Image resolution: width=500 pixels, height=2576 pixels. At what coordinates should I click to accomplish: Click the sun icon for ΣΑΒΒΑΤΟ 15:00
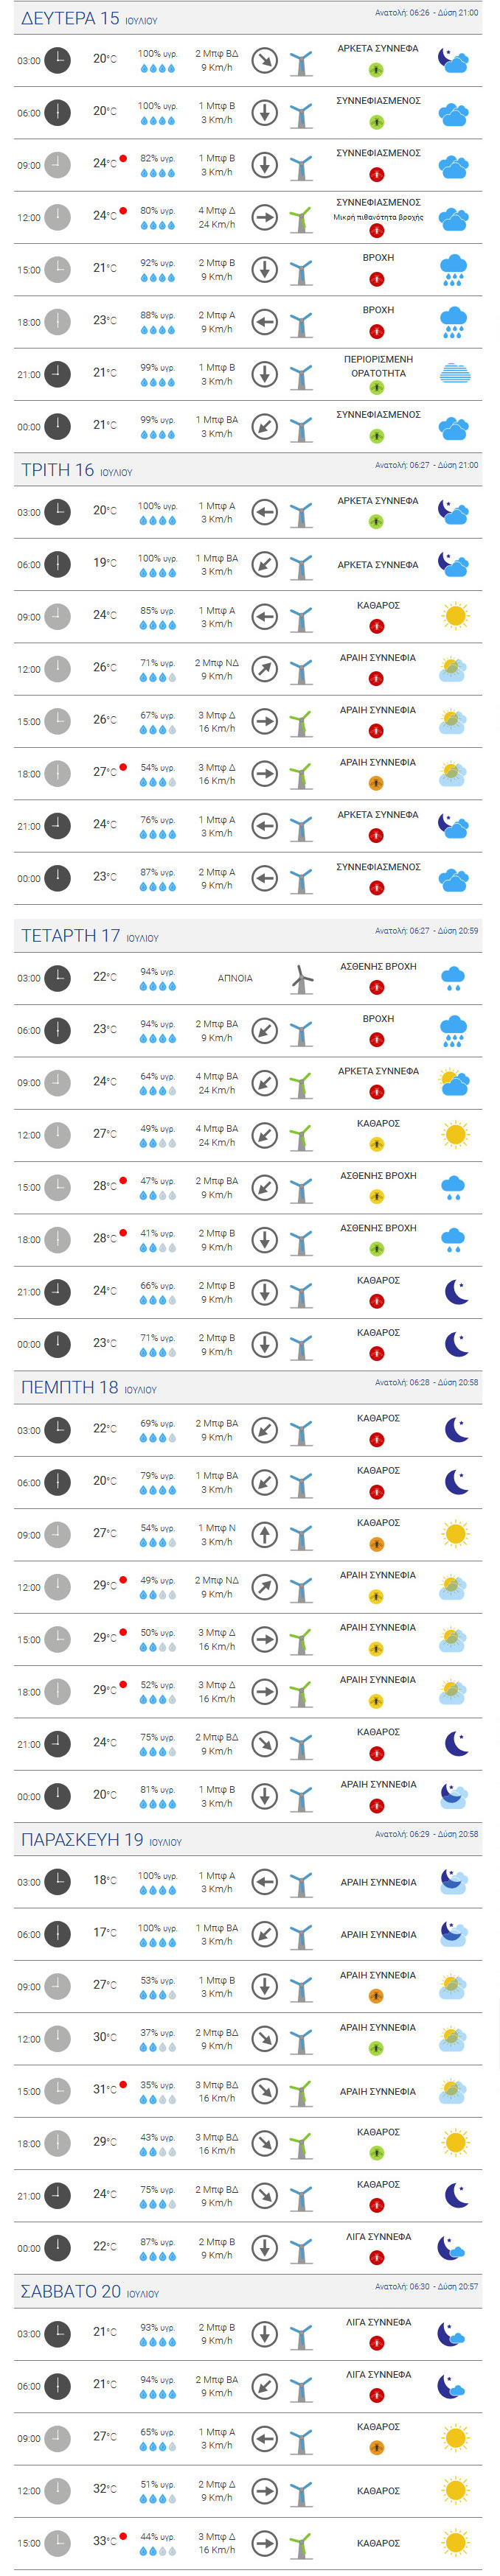[455, 2542]
